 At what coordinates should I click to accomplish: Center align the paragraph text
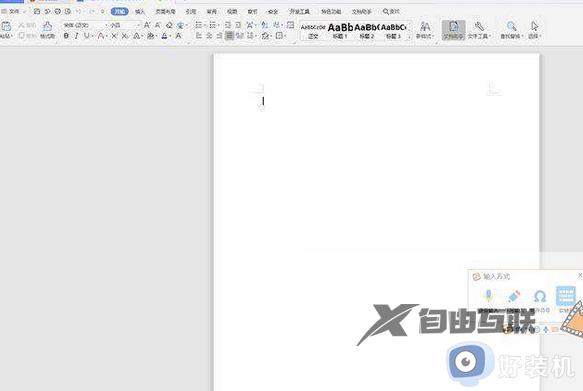209,36
